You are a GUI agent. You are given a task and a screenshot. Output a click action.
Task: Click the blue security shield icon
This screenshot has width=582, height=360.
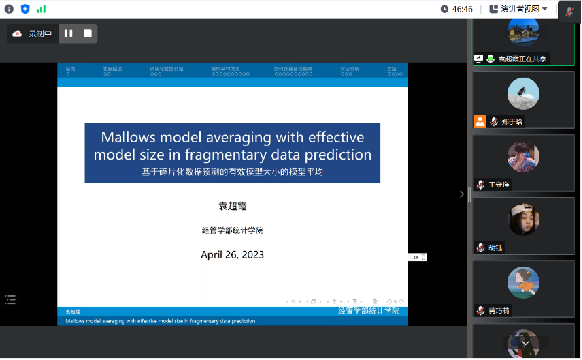click(x=25, y=9)
